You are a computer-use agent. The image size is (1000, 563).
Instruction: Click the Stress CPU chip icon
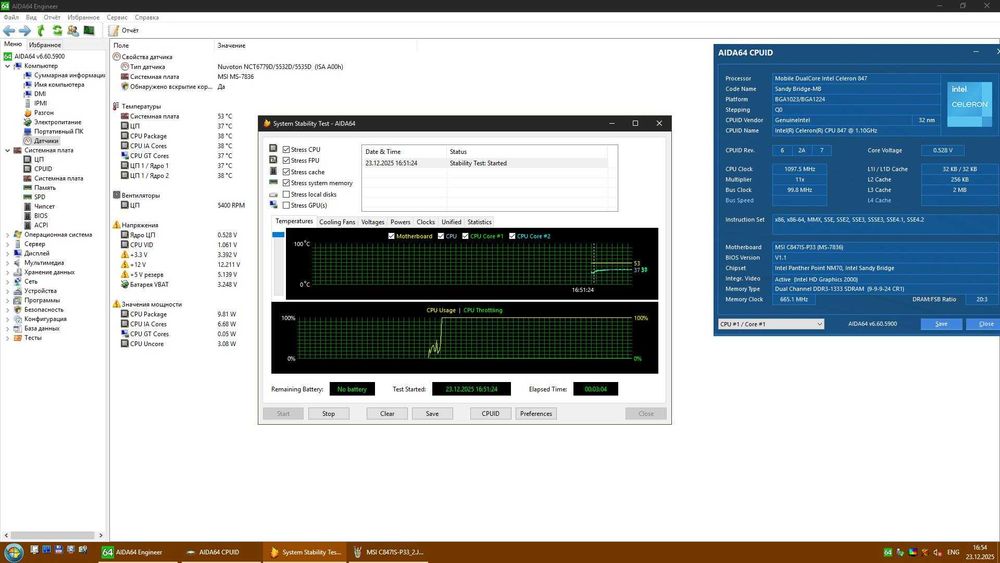pyautogui.click(x=273, y=149)
